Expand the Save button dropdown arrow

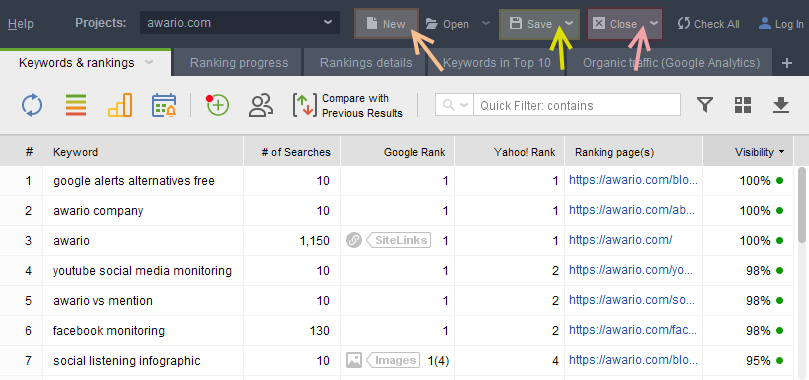[569, 24]
